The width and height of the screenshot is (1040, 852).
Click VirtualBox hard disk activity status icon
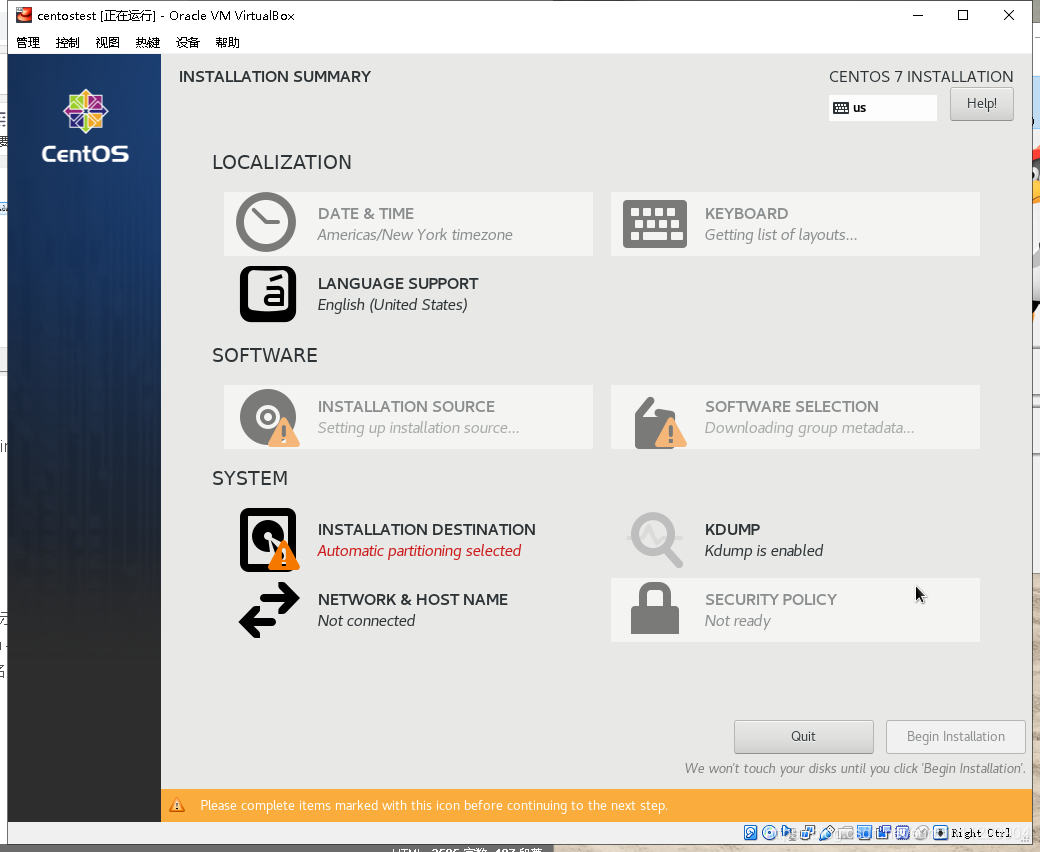pyautogui.click(x=750, y=833)
